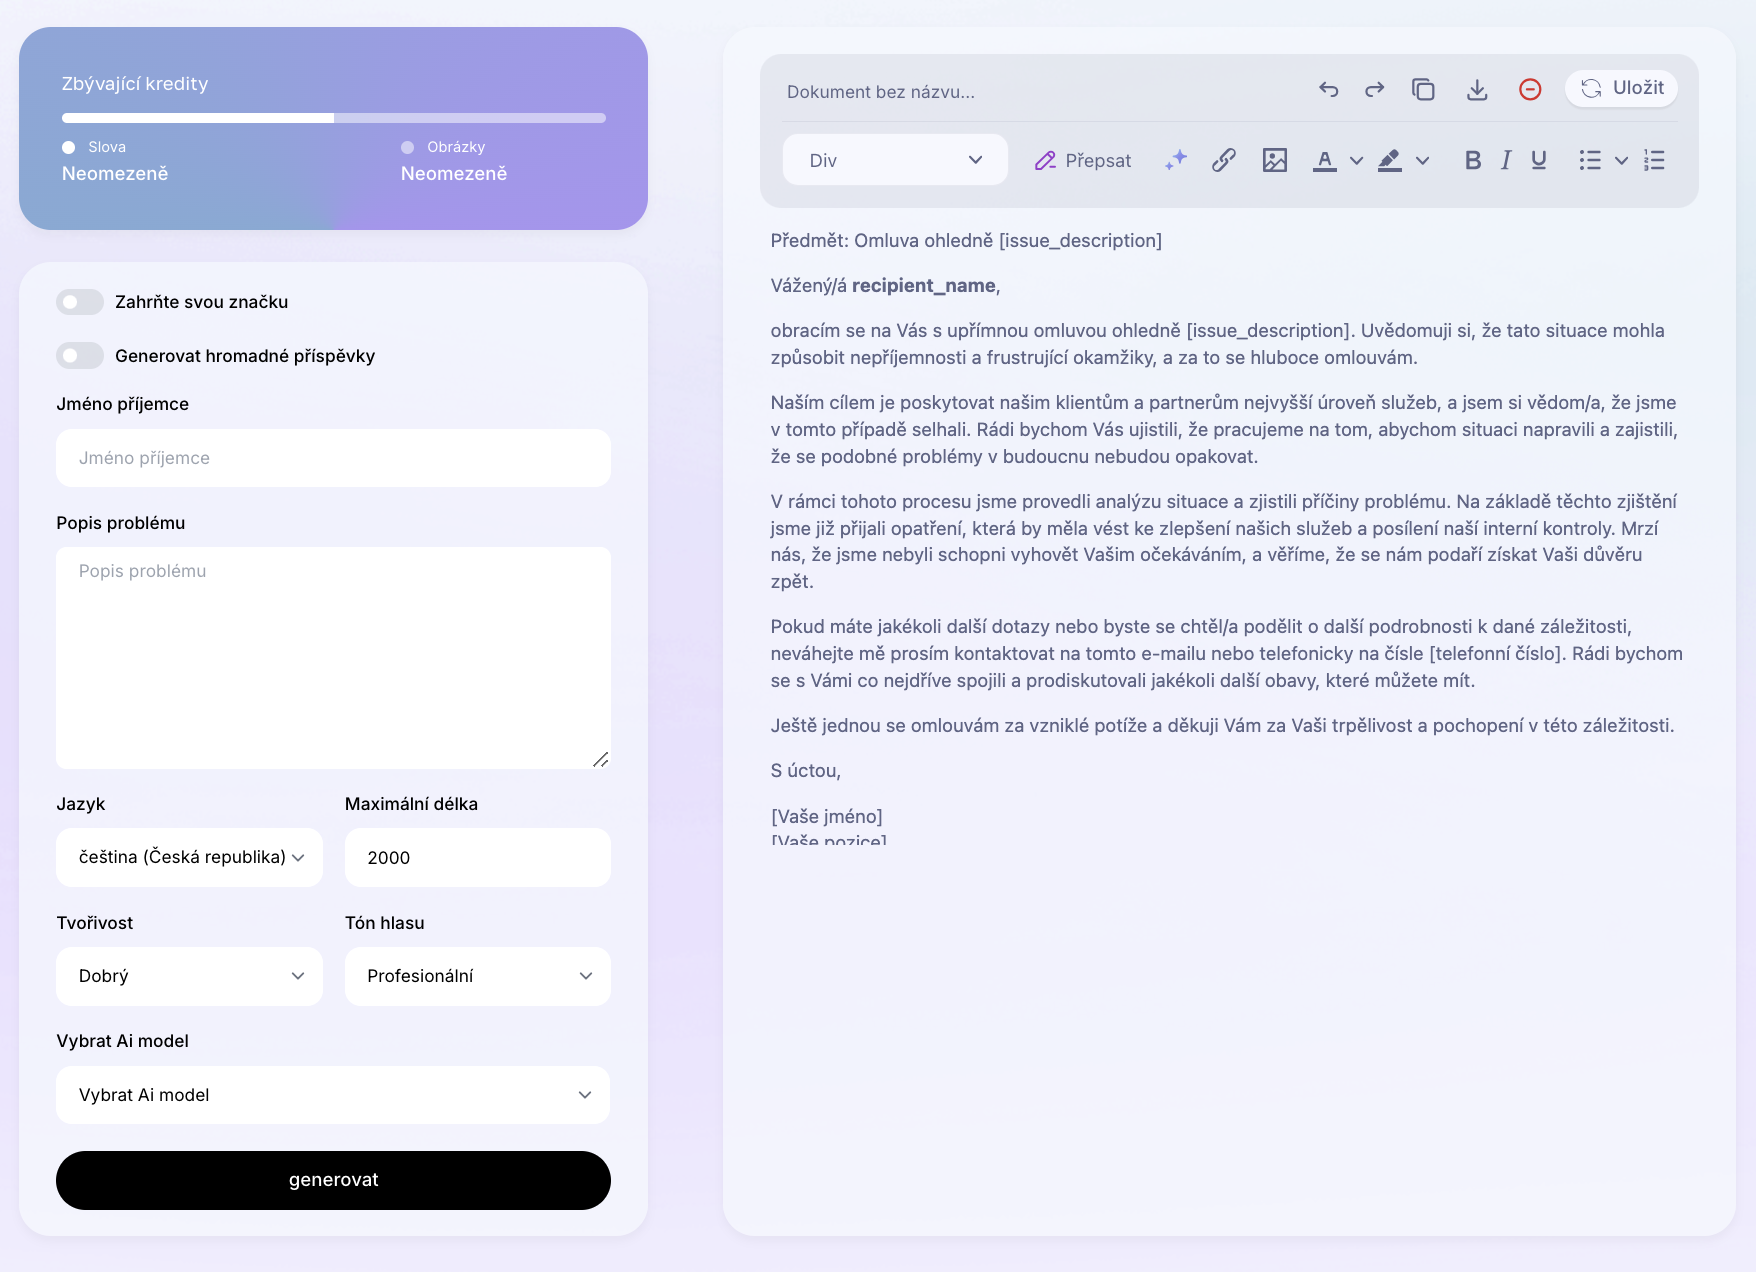Enable the Zahrňte svou značku switch
This screenshot has height=1272, width=1756.
click(80, 302)
